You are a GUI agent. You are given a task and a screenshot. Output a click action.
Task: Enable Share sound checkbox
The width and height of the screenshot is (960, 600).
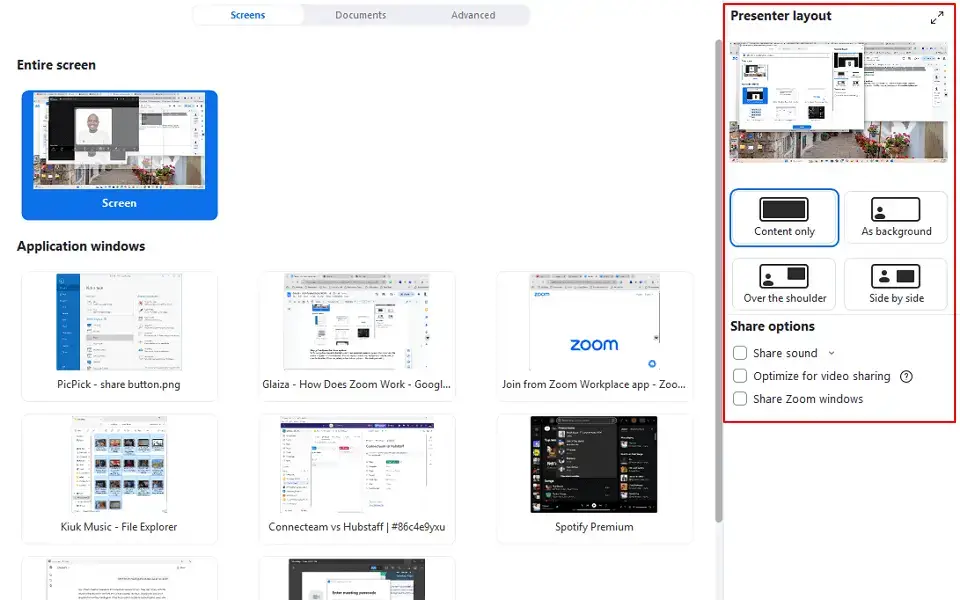740,353
